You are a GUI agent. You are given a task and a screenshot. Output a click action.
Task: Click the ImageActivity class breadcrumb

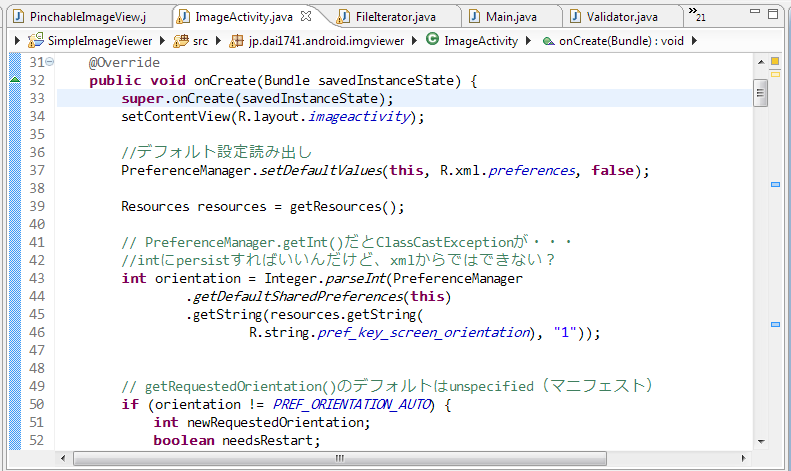point(481,41)
